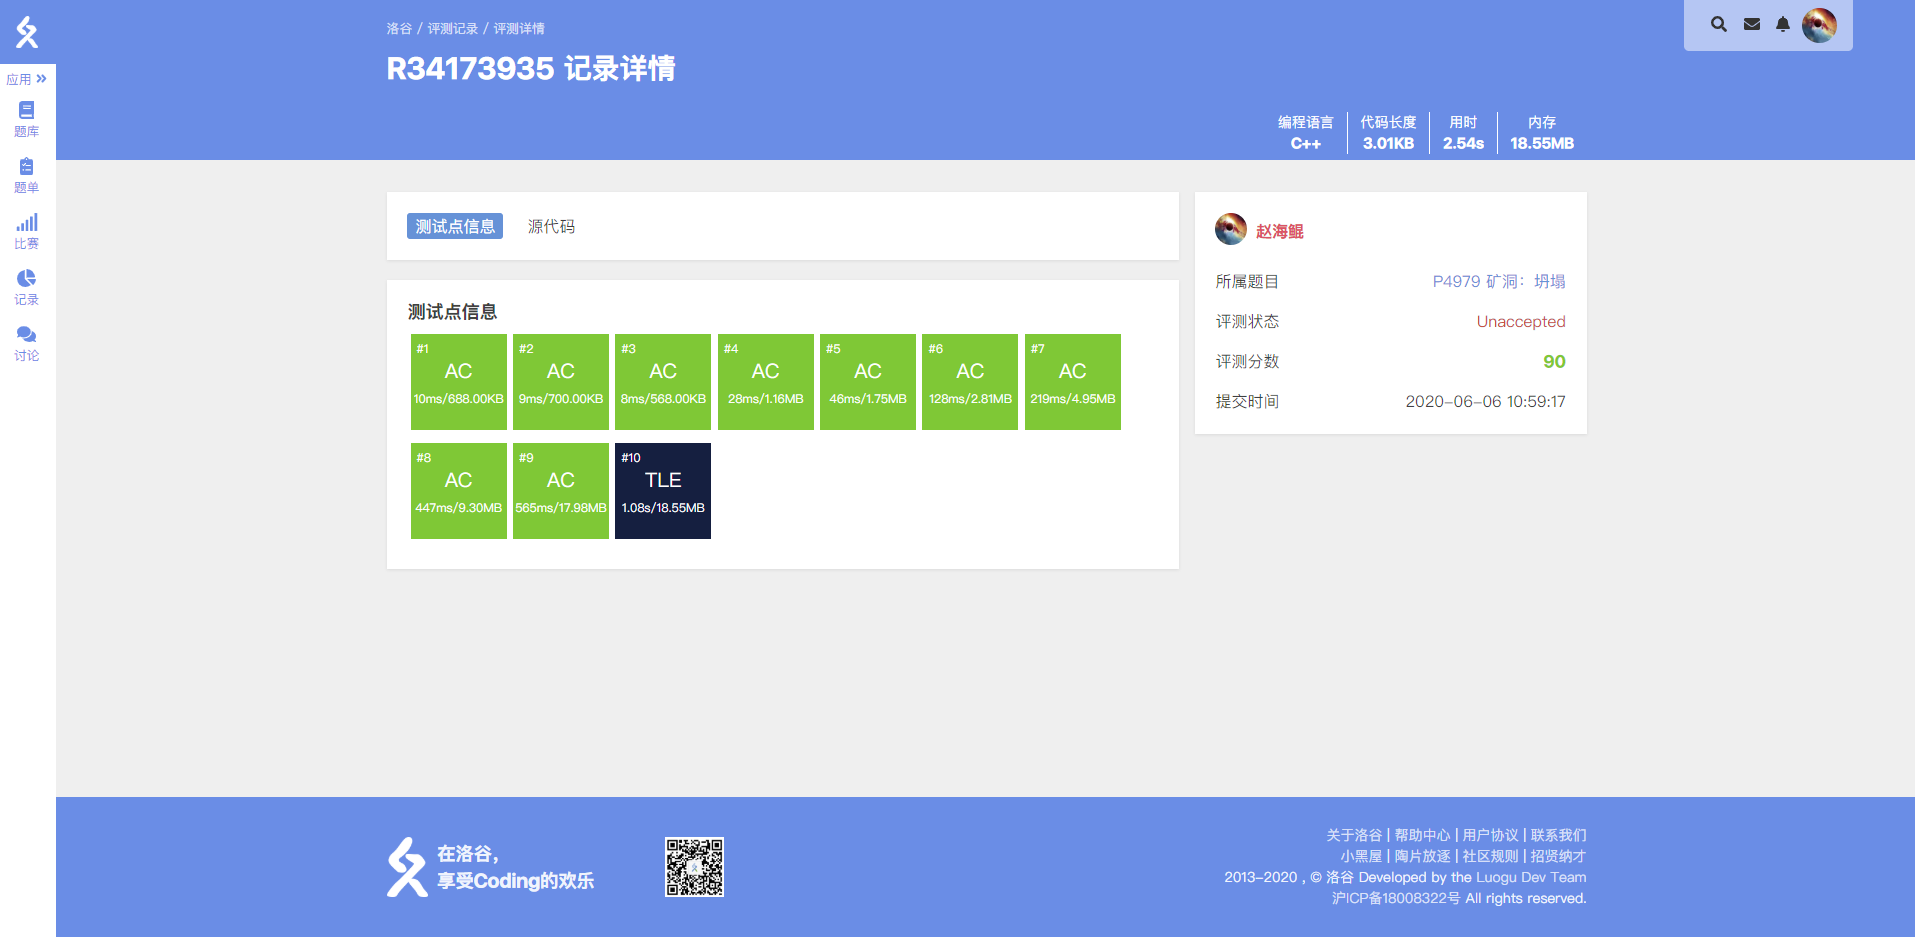Image resolution: width=1915 pixels, height=937 pixels.
Task: Open the 讨论 discussion icon
Action: click(27, 342)
